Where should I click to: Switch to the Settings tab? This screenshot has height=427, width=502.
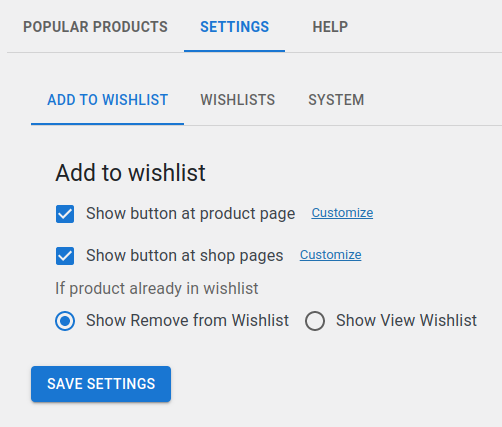[x=234, y=27]
